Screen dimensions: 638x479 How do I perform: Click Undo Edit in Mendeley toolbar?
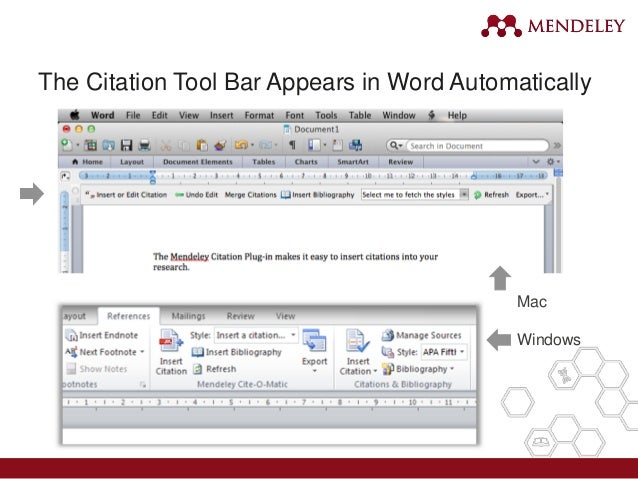[197, 195]
